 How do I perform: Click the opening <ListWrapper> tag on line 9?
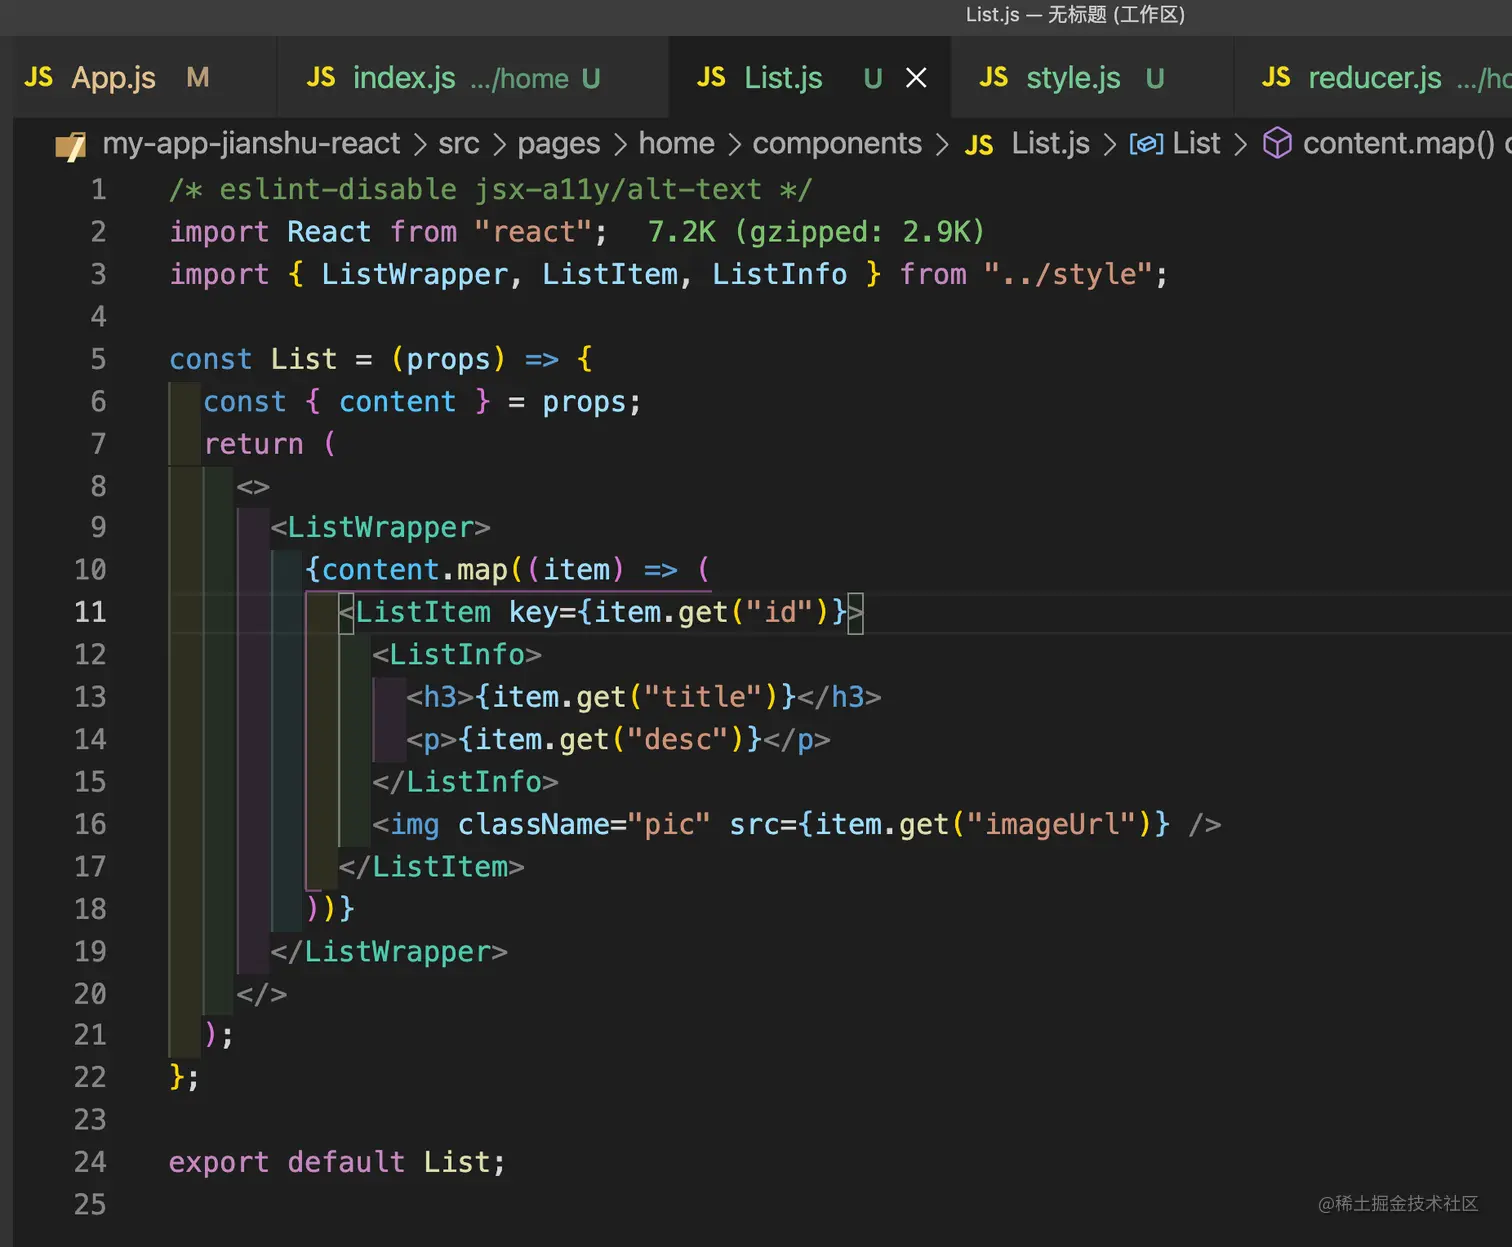pyautogui.click(x=381, y=527)
